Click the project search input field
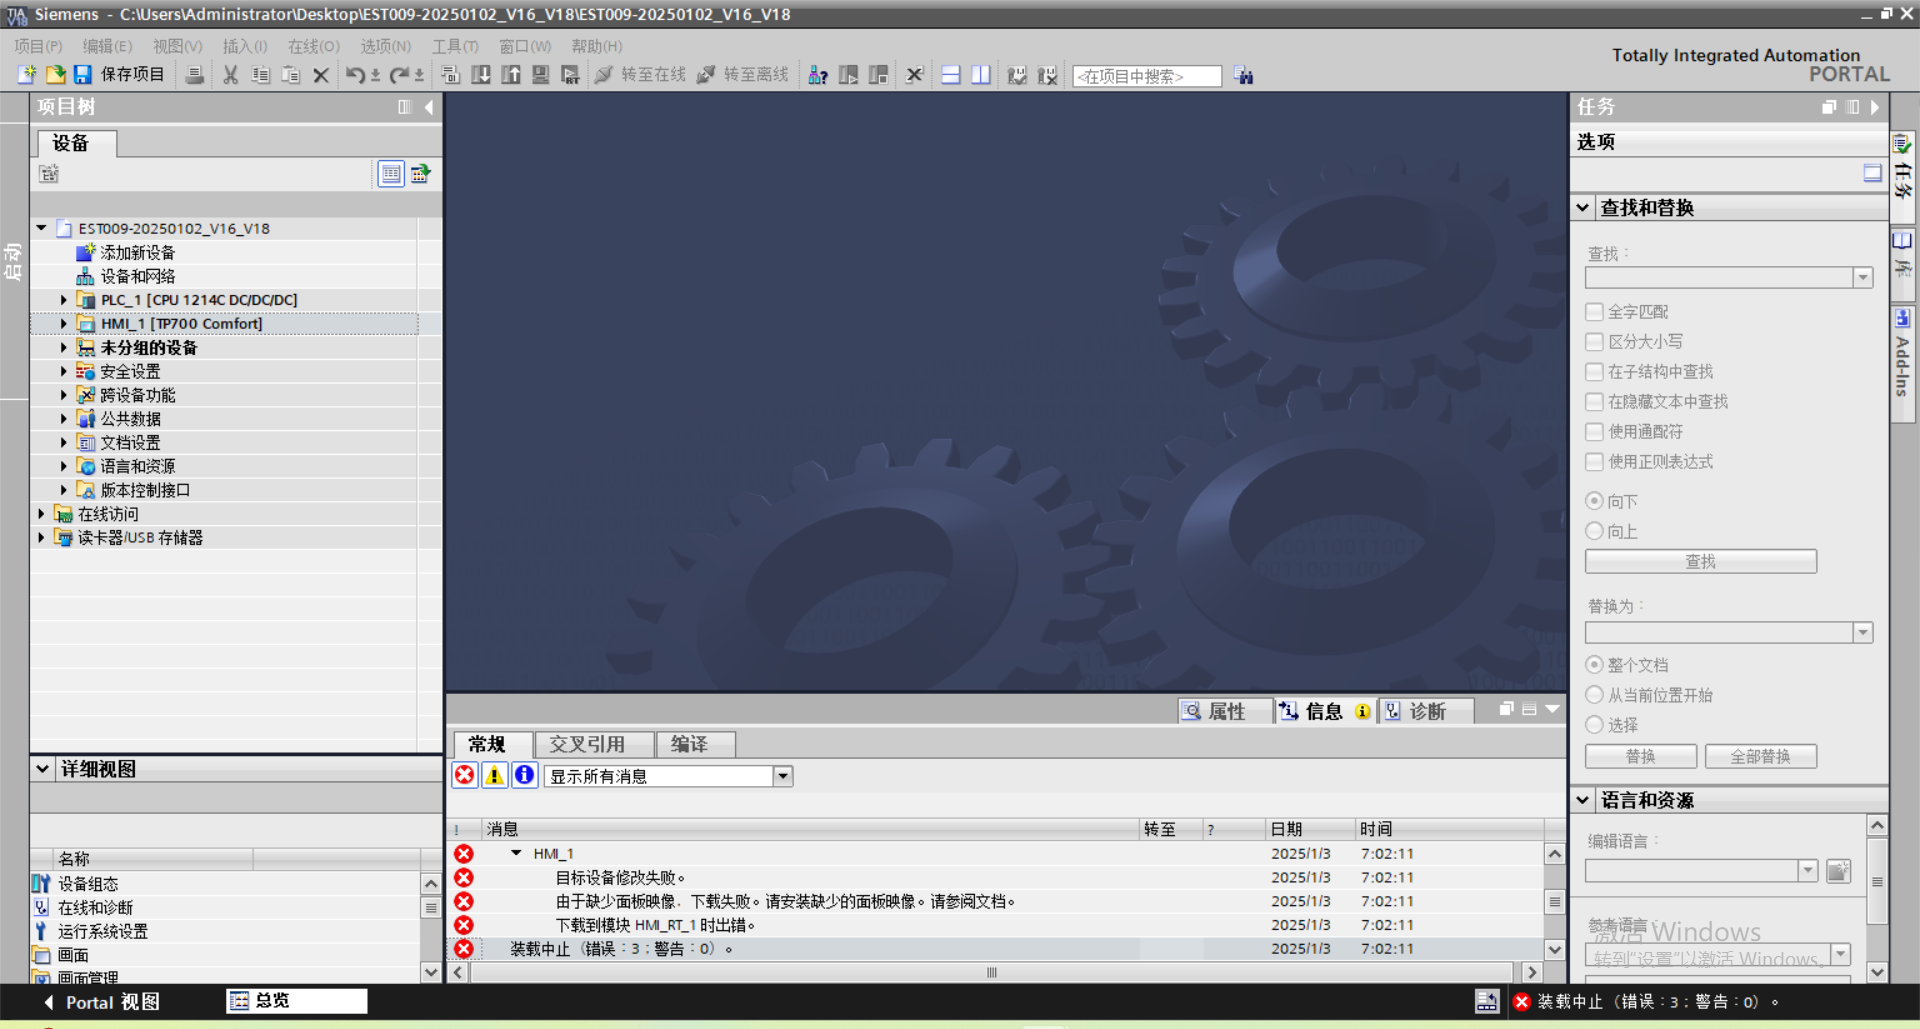The width and height of the screenshot is (1920, 1029). pyautogui.click(x=1146, y=76)
